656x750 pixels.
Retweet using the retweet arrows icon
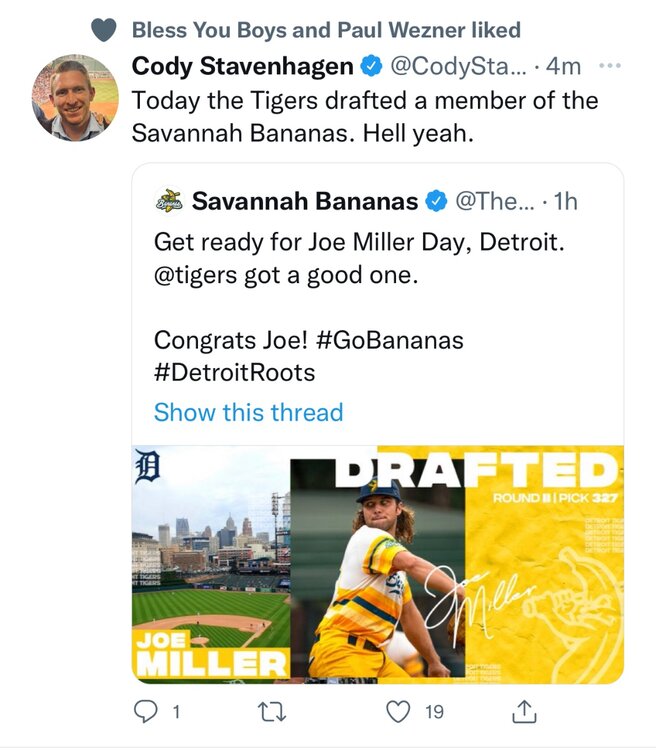point(272,712)
